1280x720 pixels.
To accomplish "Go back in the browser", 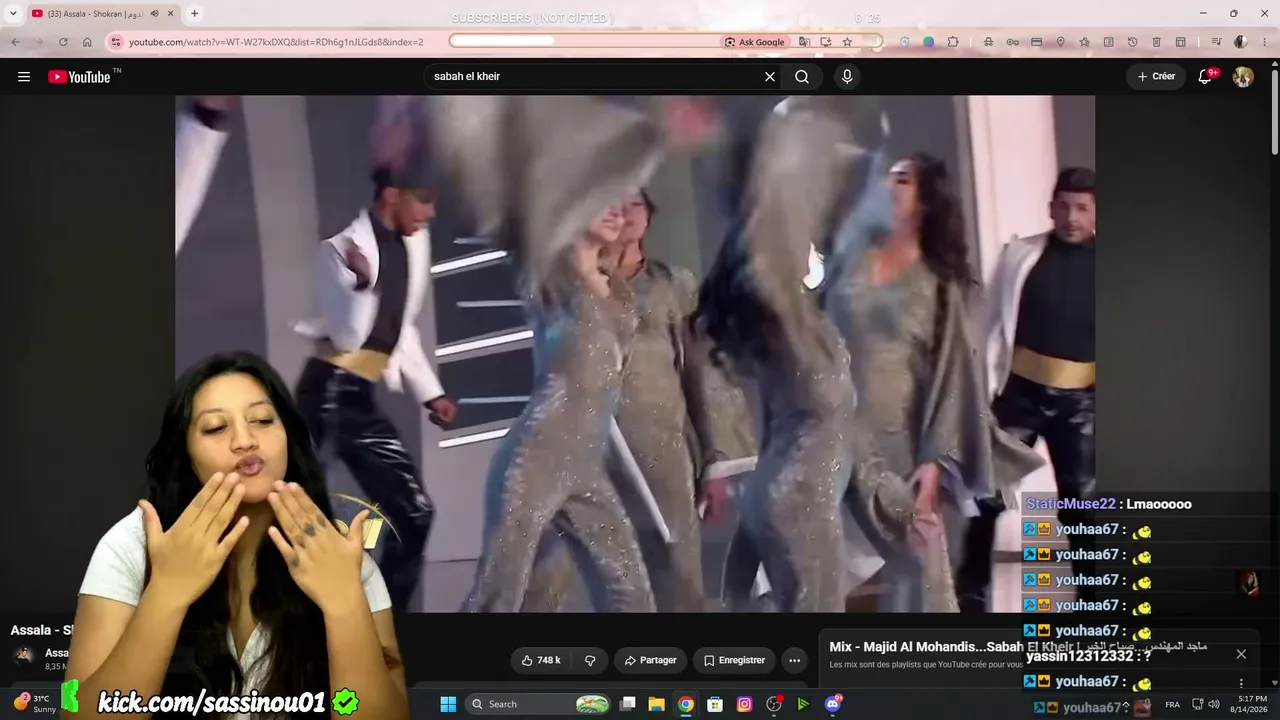I will point(15,42).
